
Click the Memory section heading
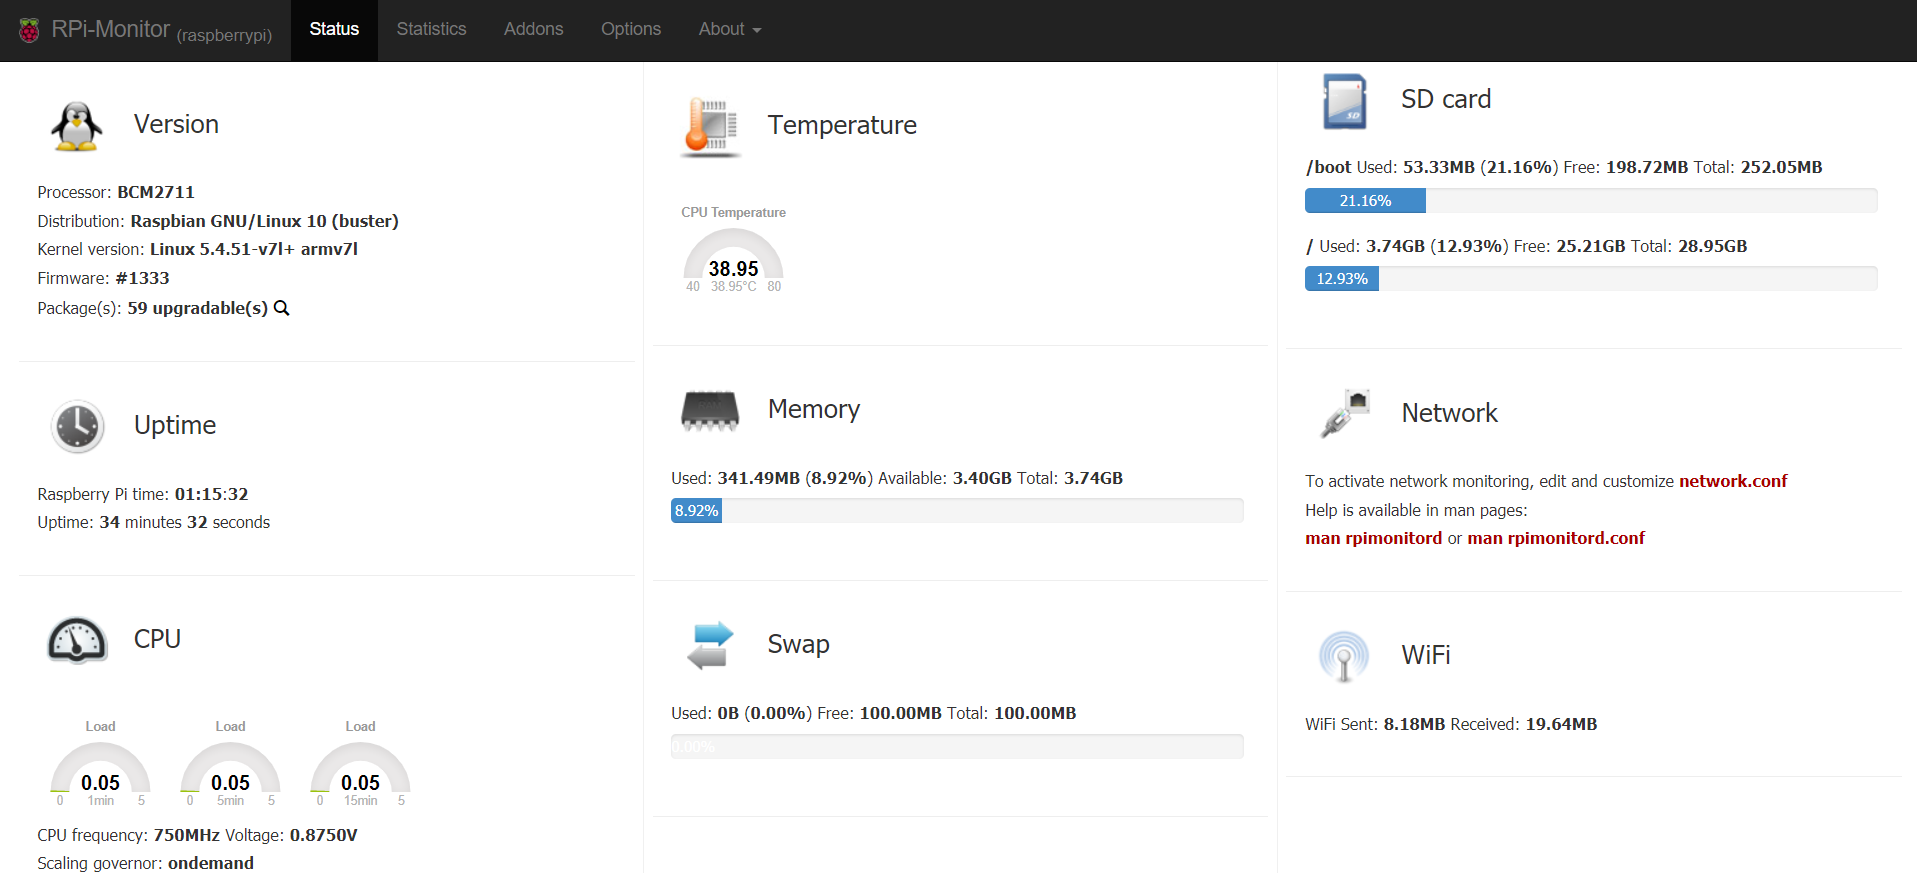coord(814,409)
